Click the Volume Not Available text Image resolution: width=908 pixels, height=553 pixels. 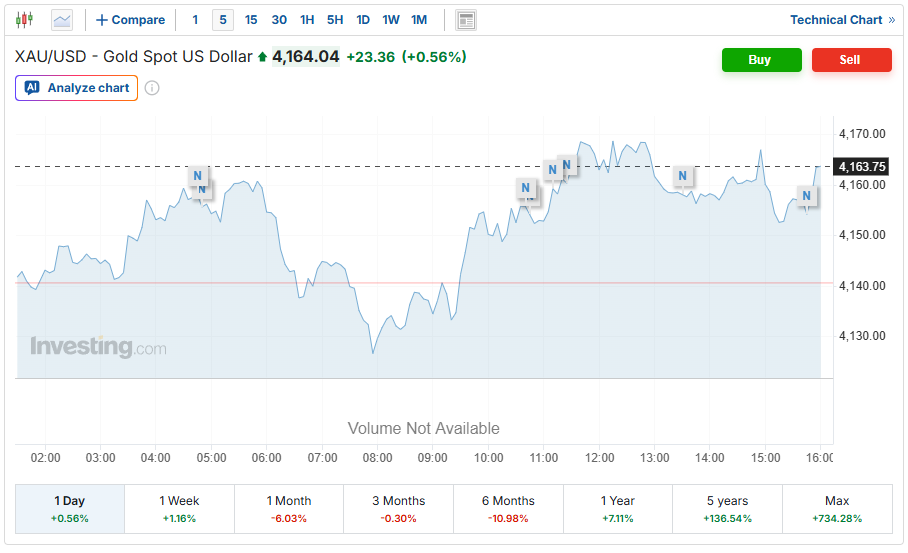[423, 429]
